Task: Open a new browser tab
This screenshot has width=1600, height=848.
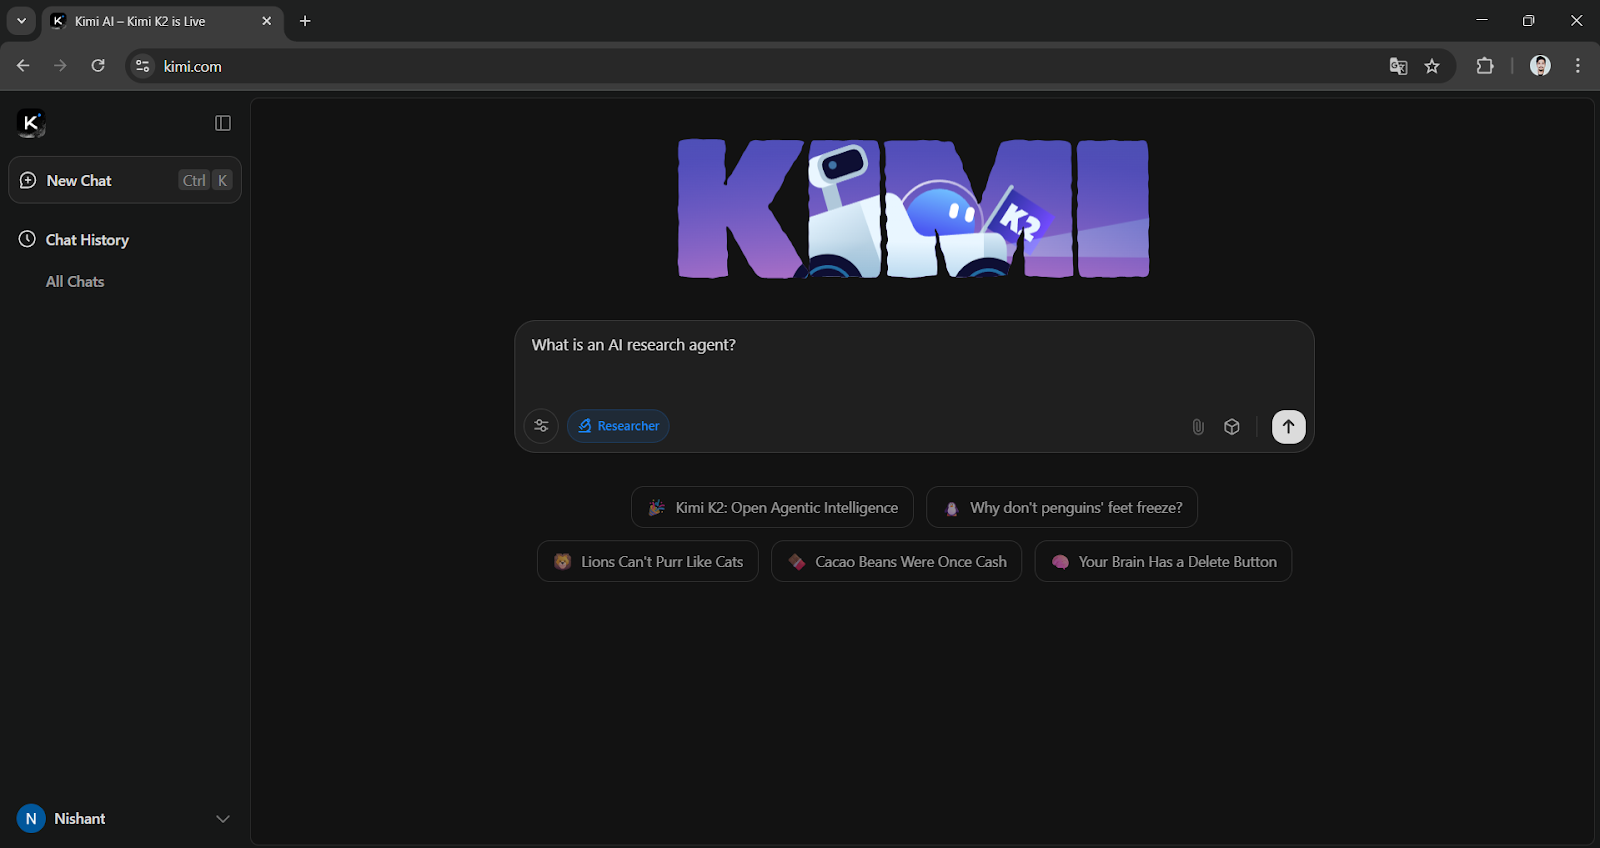Action: point(305,21)
